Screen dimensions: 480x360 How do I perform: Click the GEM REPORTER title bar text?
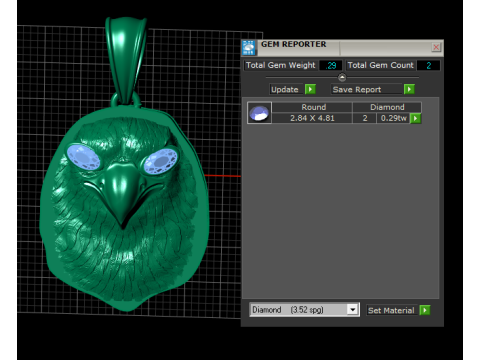293,44
